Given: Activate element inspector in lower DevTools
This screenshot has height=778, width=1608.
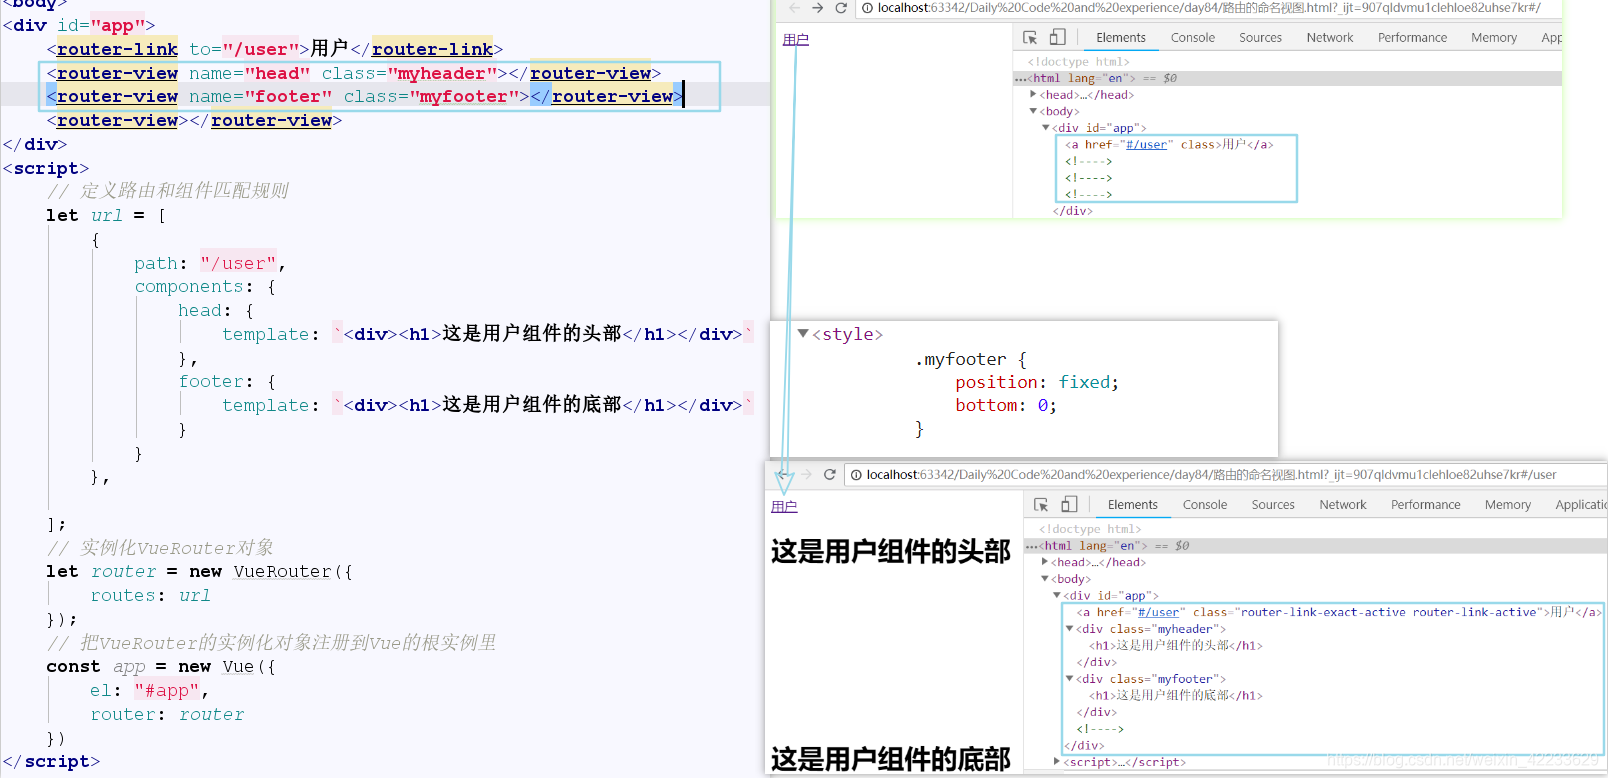Looking at the screenshot, I should coord(1041,505).
